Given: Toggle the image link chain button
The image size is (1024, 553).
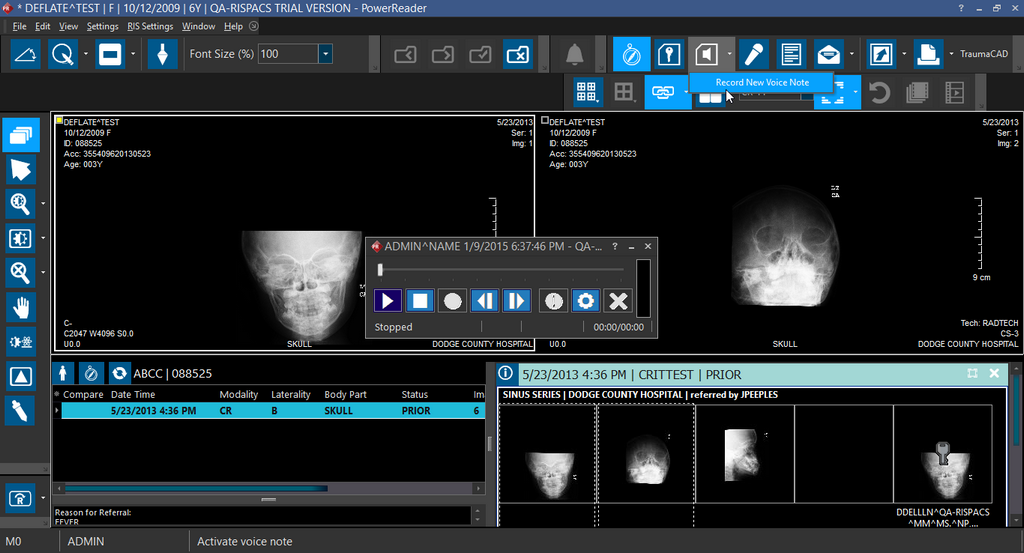Looking at the screenshot, I should [x=662, y=93].
